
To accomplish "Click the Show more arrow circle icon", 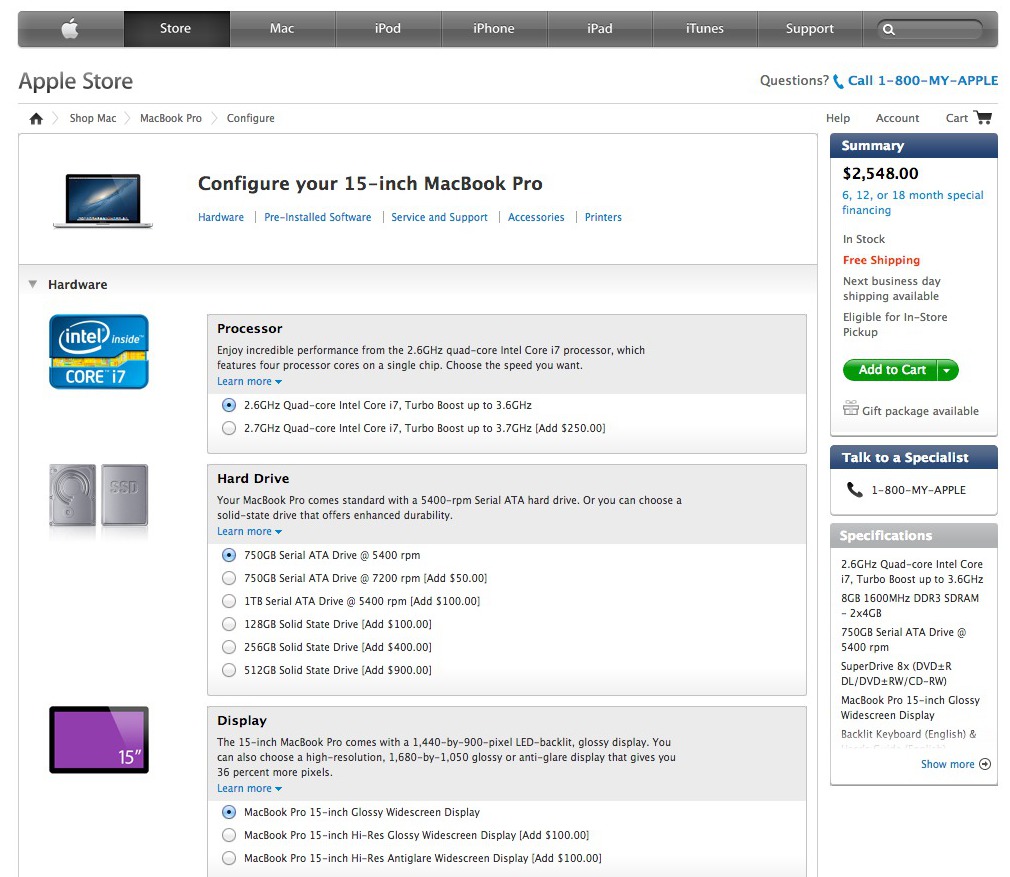I will pos(985,764).
